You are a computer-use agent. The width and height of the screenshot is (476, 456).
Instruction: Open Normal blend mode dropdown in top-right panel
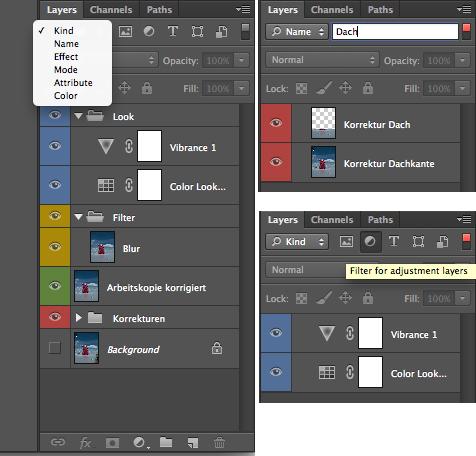[x=322, y=60]
